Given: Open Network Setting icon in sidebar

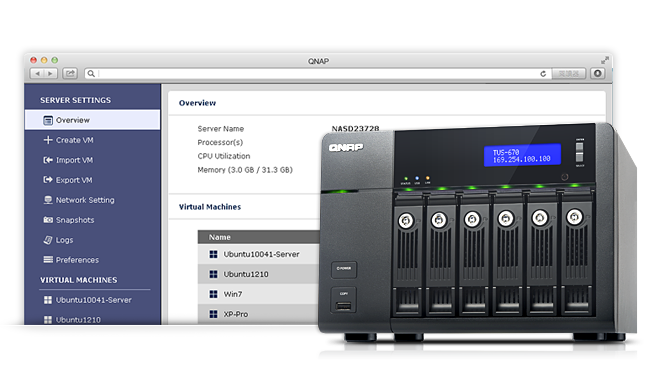Looking at the screenshot, I should point(48,200).
